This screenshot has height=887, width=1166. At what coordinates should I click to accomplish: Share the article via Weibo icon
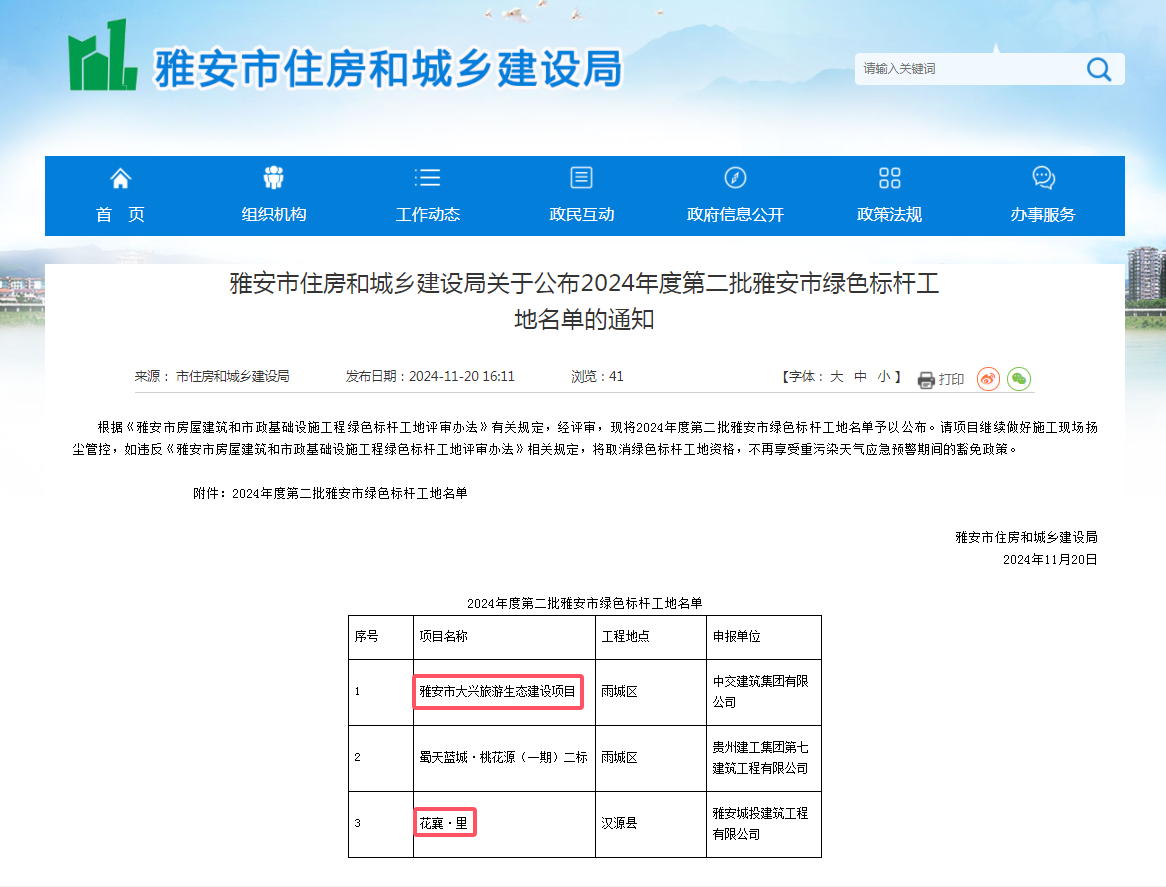tap(988, 379)
